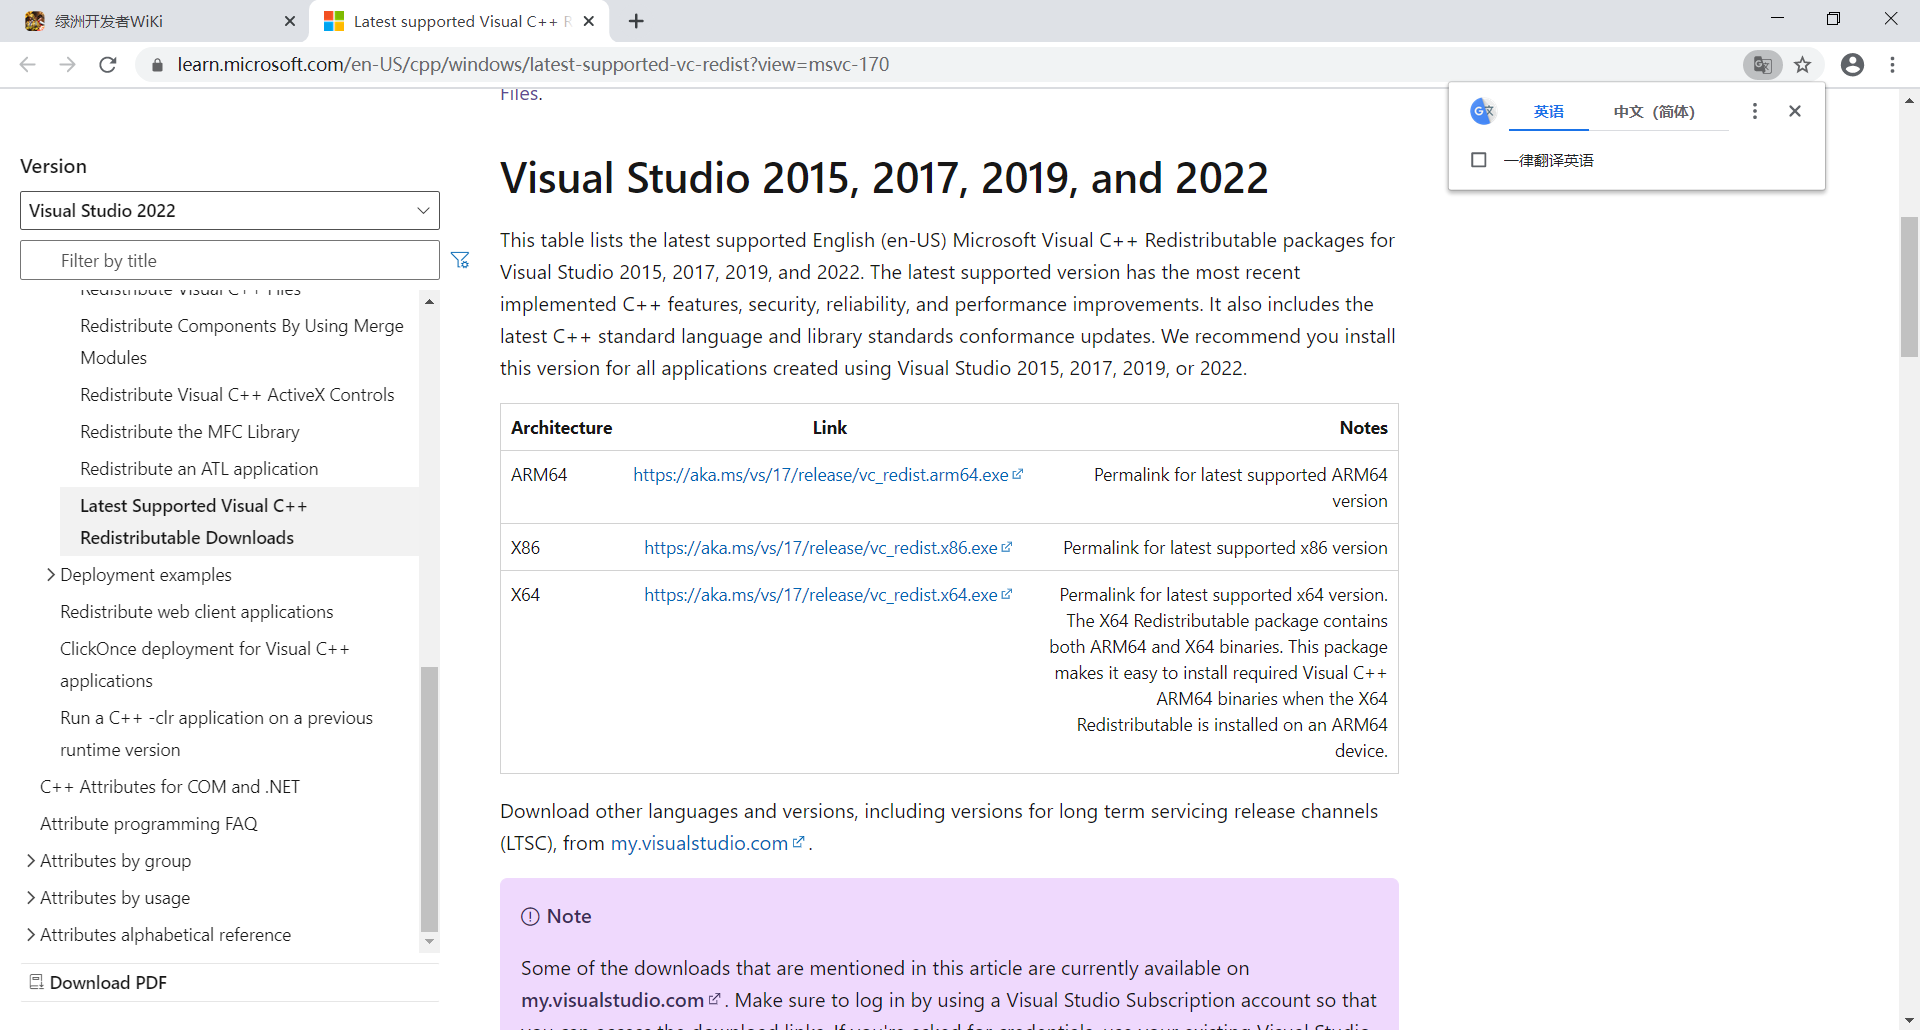Click the address bar URL
This screenshot has width=1920, height=1030.
tap(533, 65)
